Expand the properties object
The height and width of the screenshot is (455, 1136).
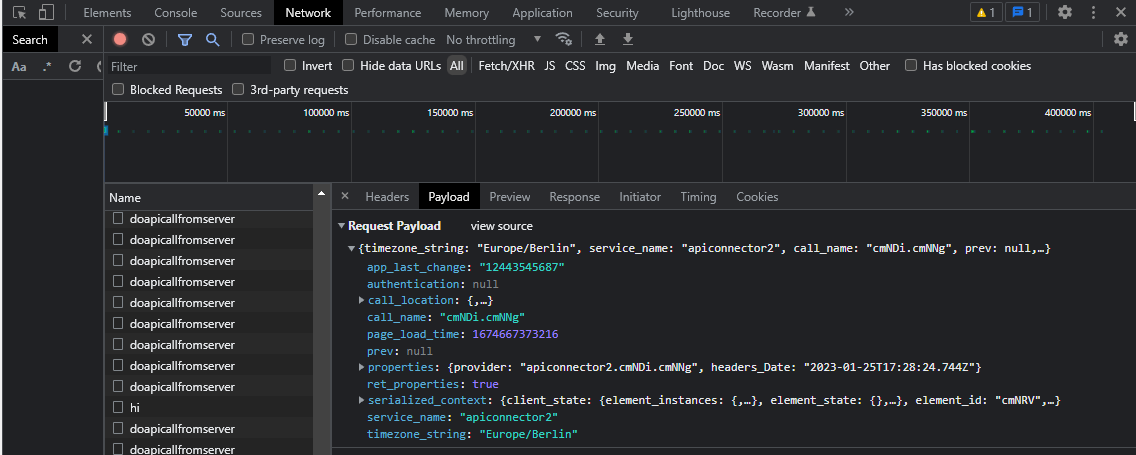click(x=362, y=367)
